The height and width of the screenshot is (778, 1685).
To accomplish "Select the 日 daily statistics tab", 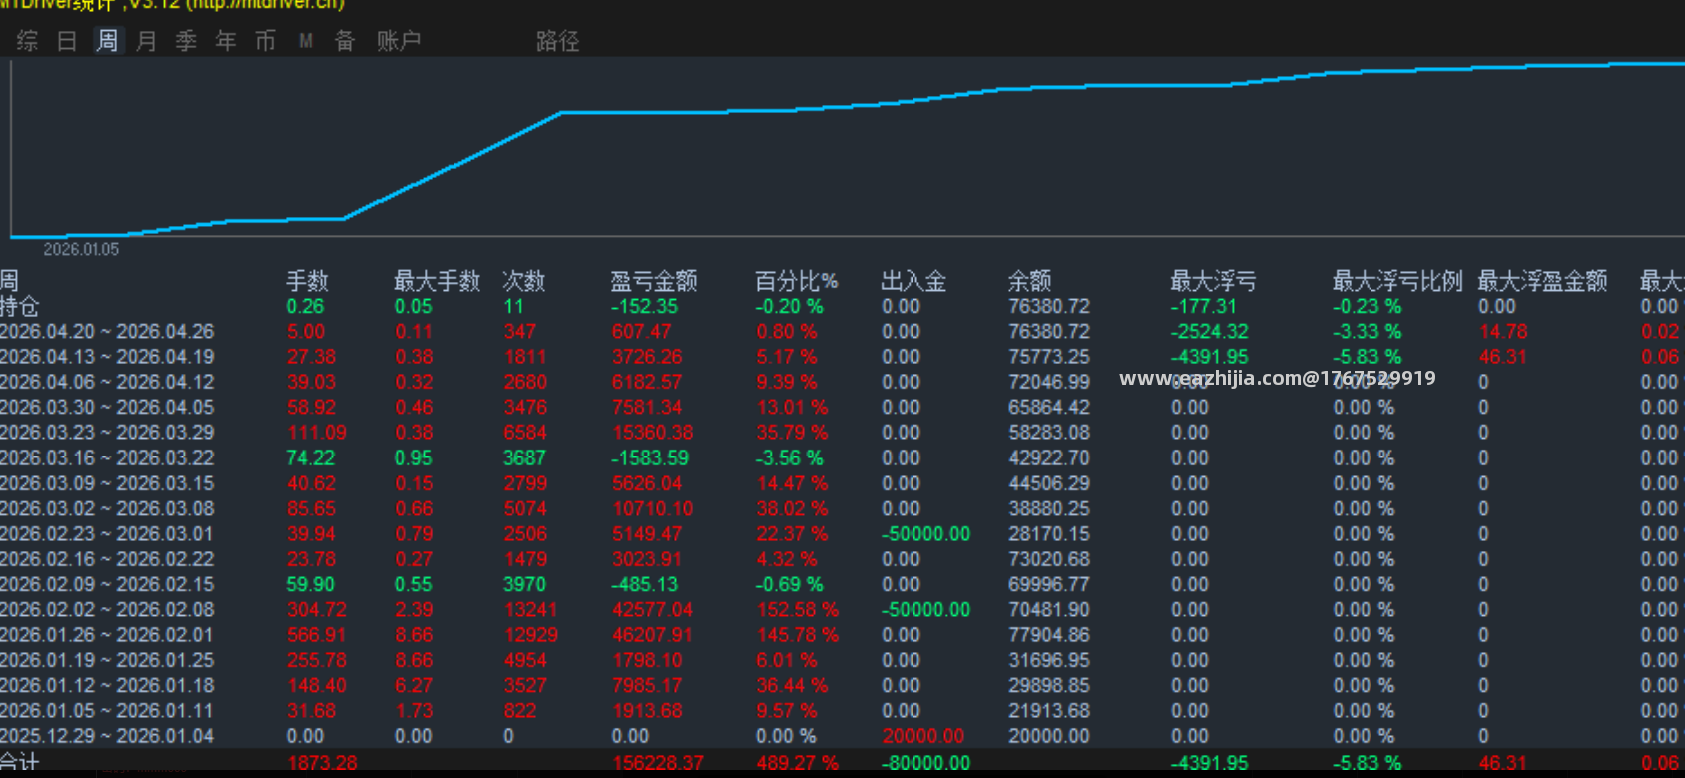I will 67,41.
